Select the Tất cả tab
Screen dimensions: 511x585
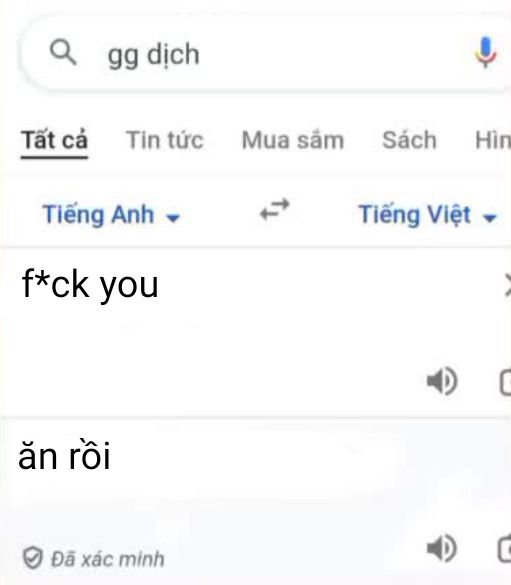[54, 140]
